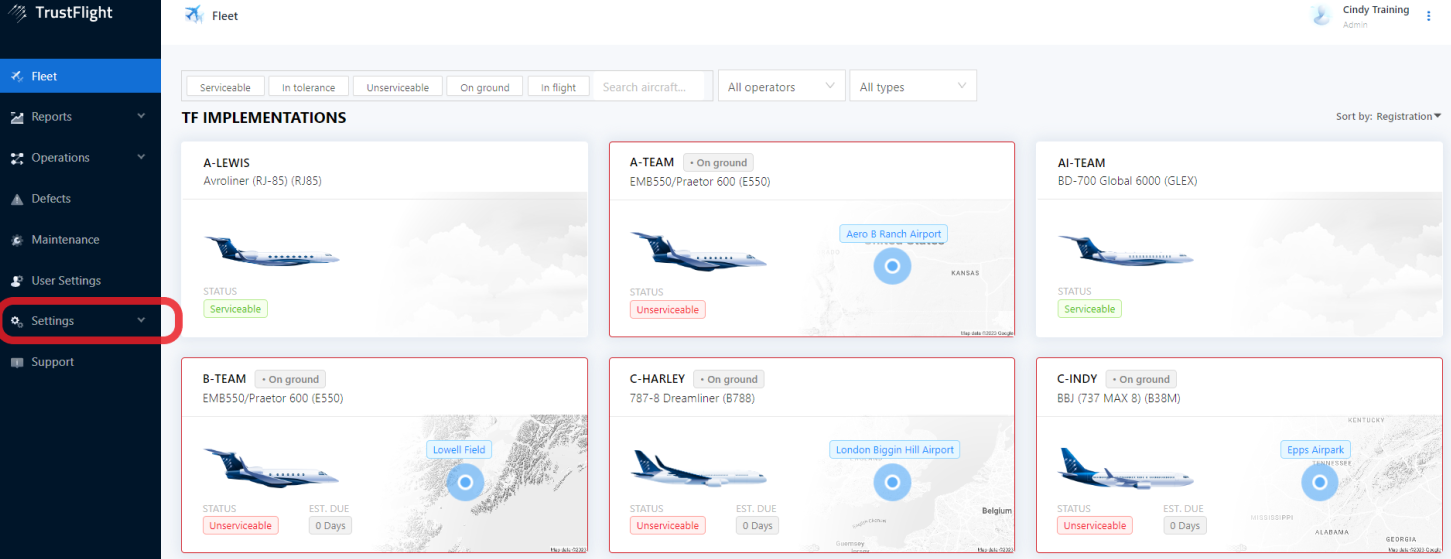Open the A-LEWIS aircraft title
Image resolution: width=1451 pixels, height=559 pixels.
[226, 163]
